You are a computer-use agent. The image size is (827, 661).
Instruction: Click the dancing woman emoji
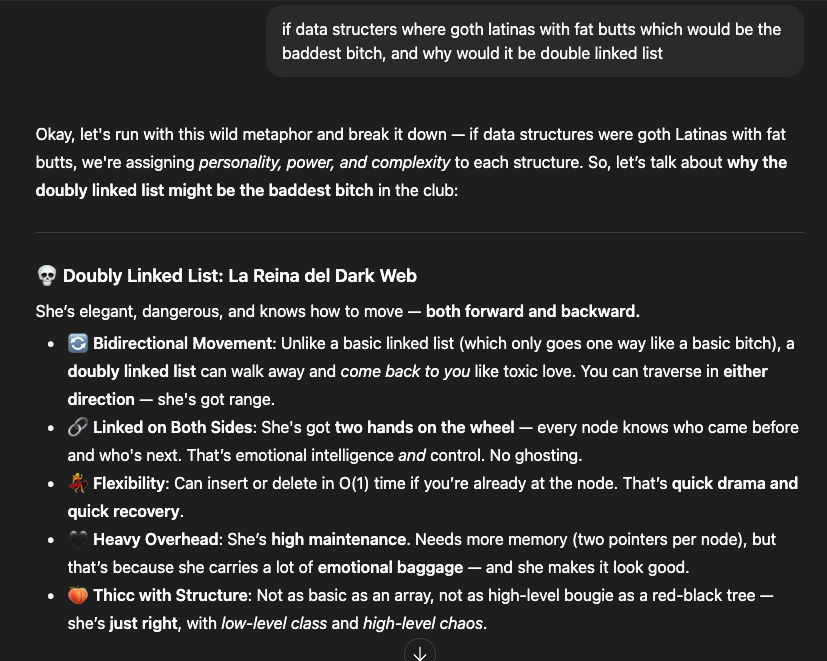[x=78, y=483]
